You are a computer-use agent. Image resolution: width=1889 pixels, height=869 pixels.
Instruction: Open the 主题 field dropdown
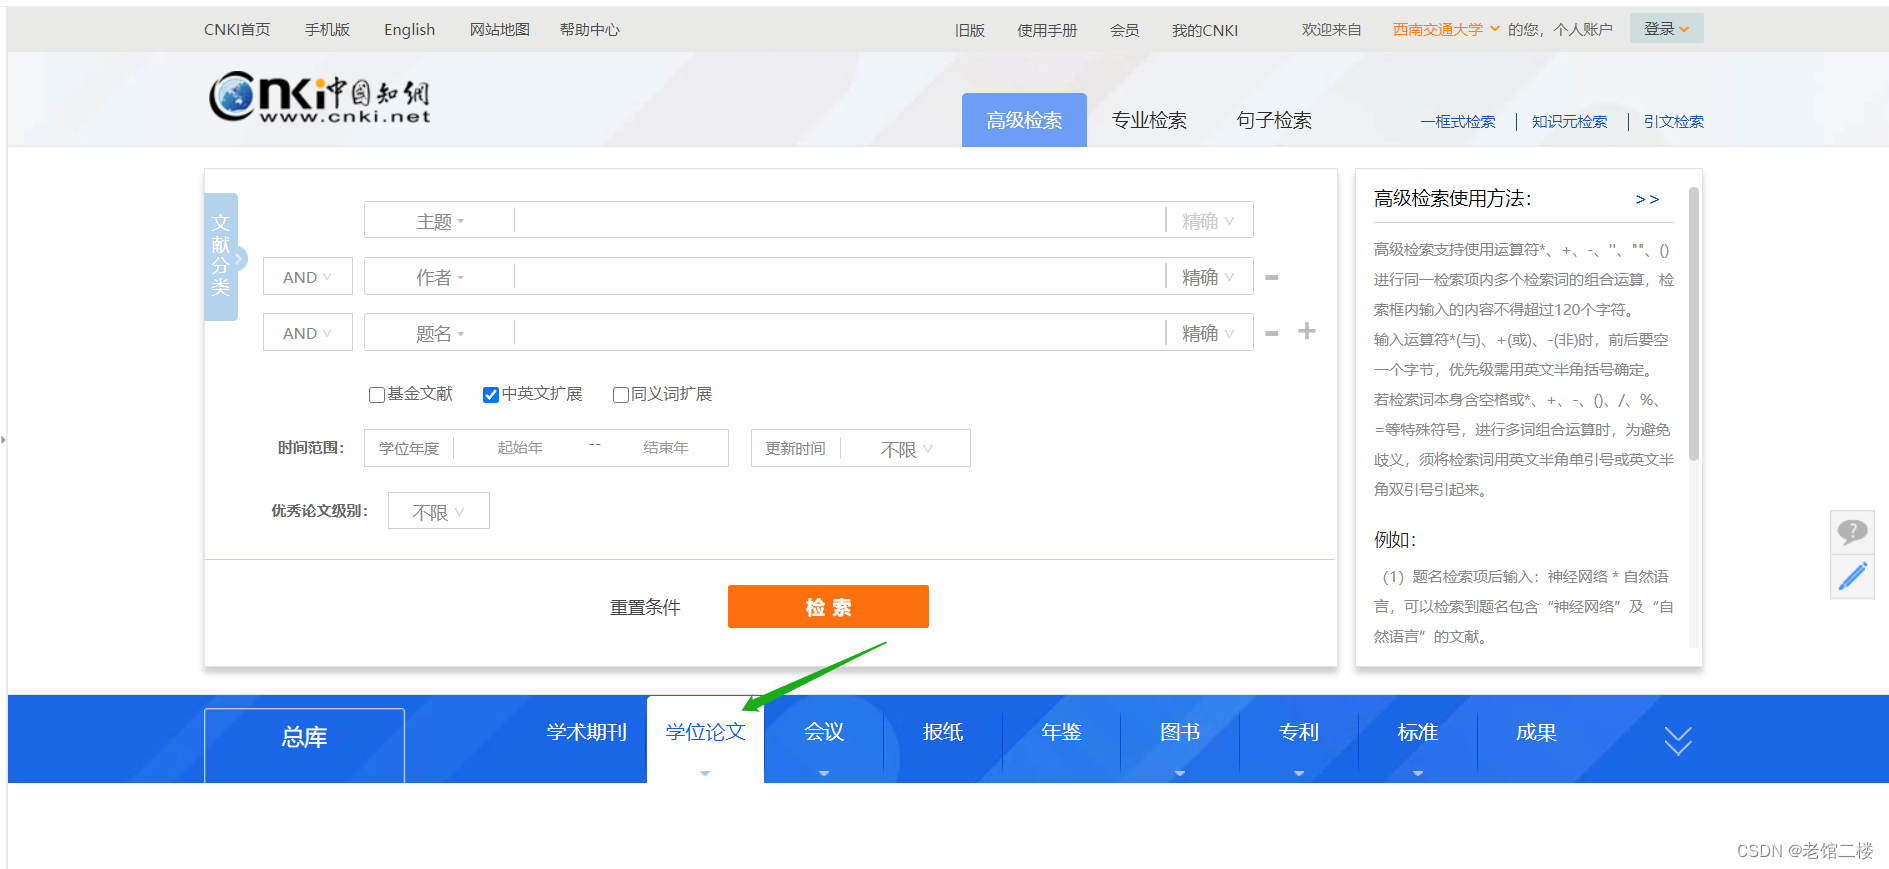tap(440, 221)
